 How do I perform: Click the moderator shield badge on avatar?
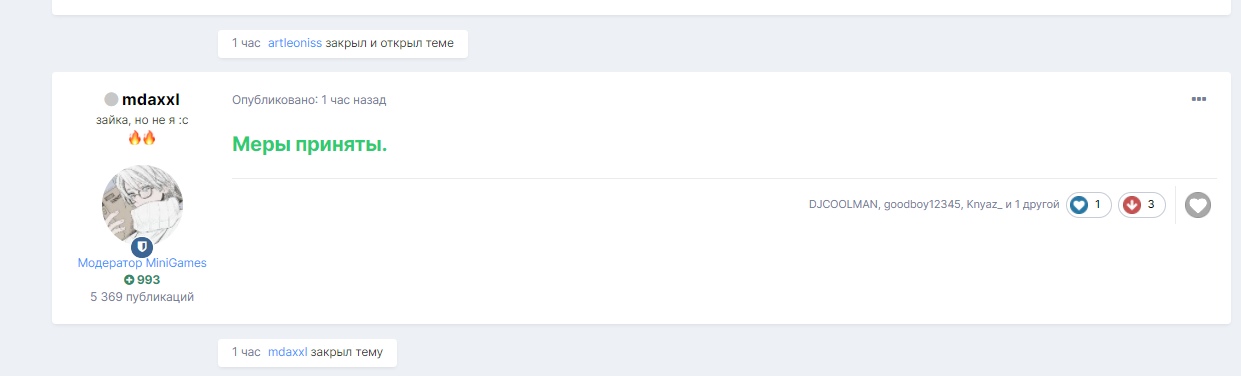pos(142,247)
